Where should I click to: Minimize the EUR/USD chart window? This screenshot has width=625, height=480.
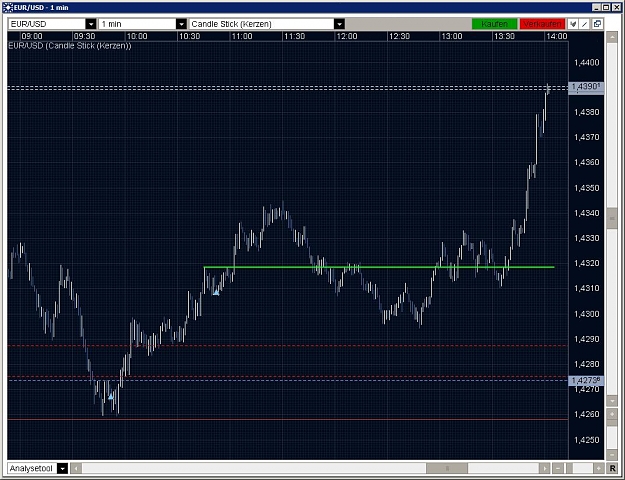point(596,7)
